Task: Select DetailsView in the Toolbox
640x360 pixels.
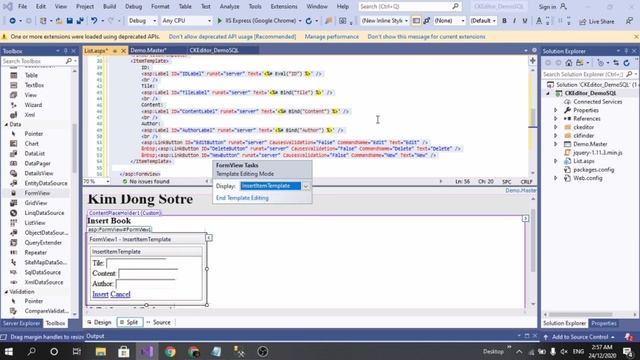Action: click(39, 173)
